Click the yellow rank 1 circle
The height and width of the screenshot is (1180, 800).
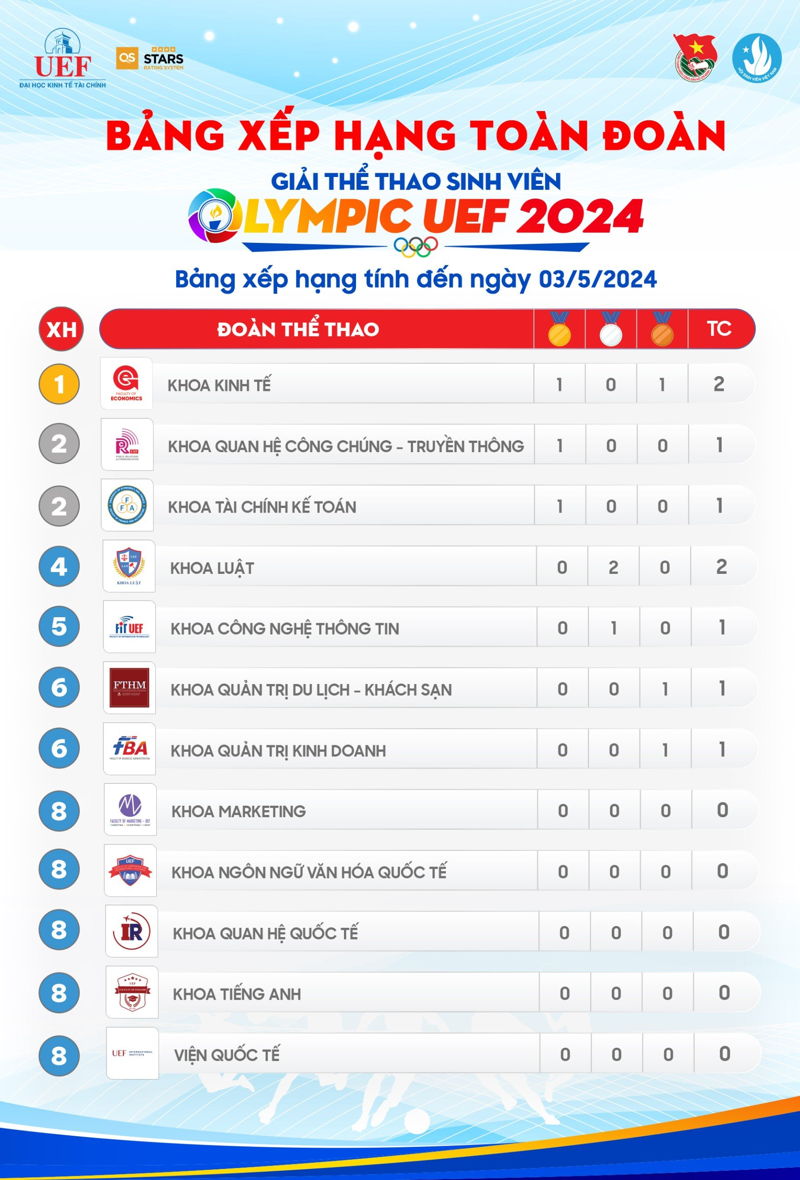[x=59, y=385]
